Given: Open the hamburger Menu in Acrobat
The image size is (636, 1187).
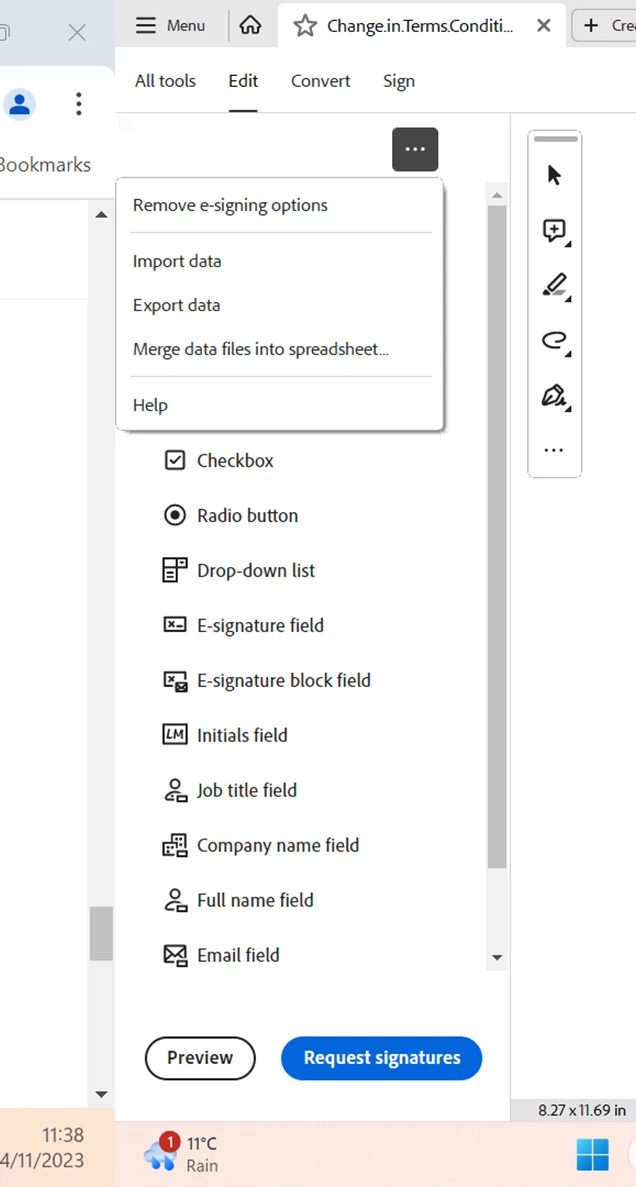Looking at the screenshot, I should (170, 26).
